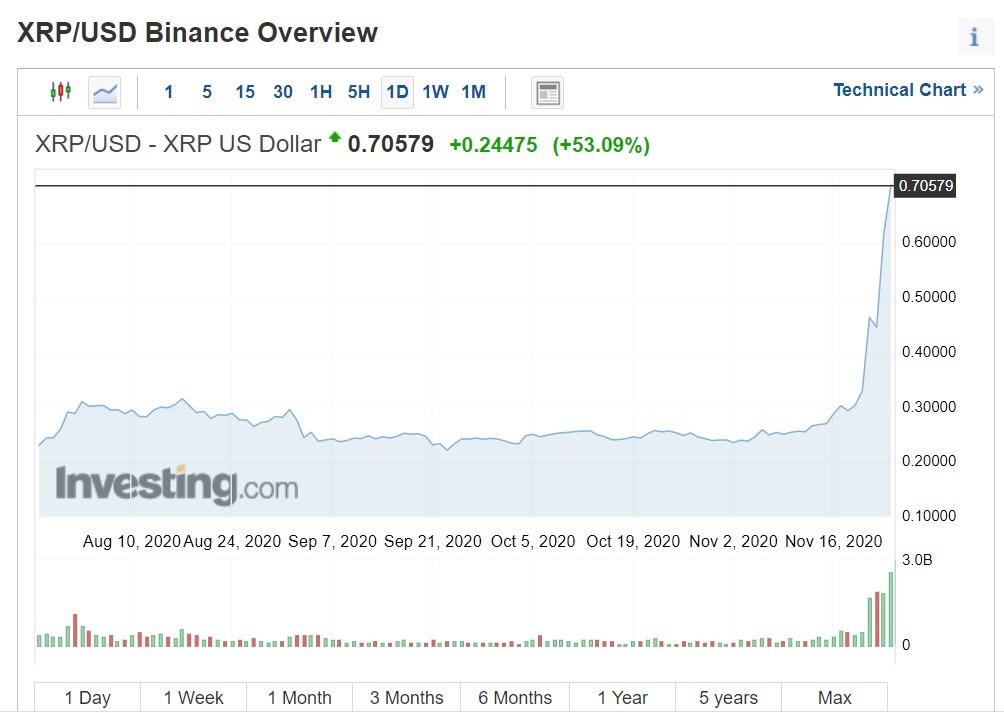Open the news and events panel icon
Viewport: 1004px width, 713px height.
[x=547, y=91]
